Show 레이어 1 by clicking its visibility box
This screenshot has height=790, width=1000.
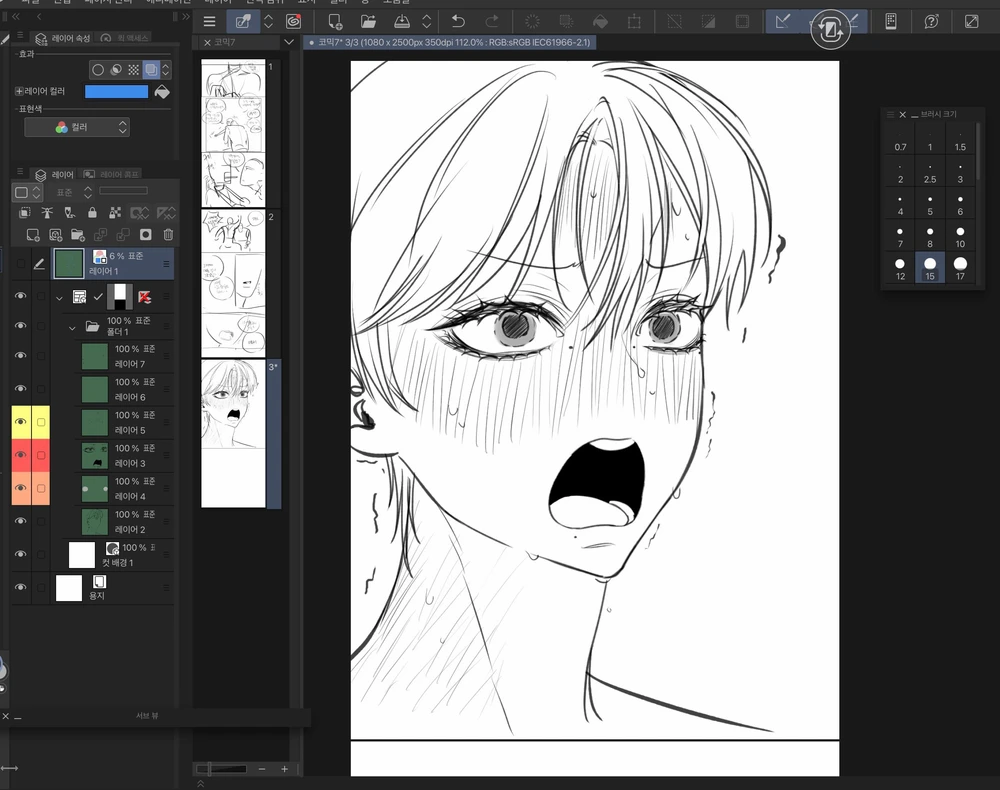[20, 263]
